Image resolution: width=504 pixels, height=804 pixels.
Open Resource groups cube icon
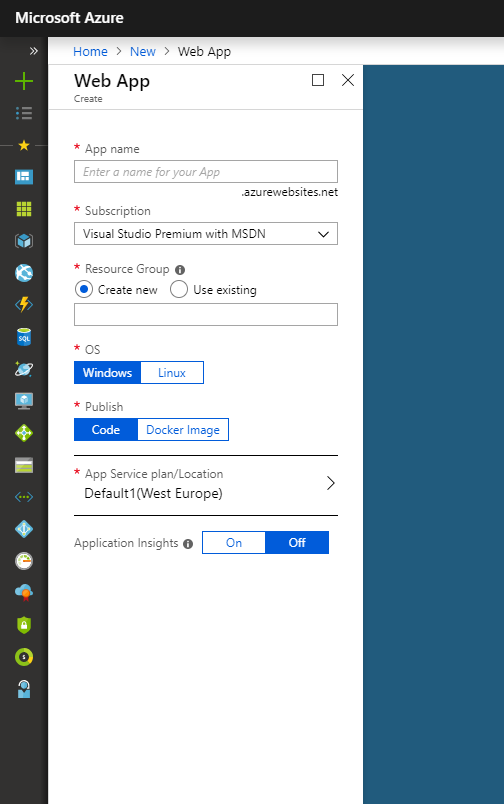pos(24,241)
